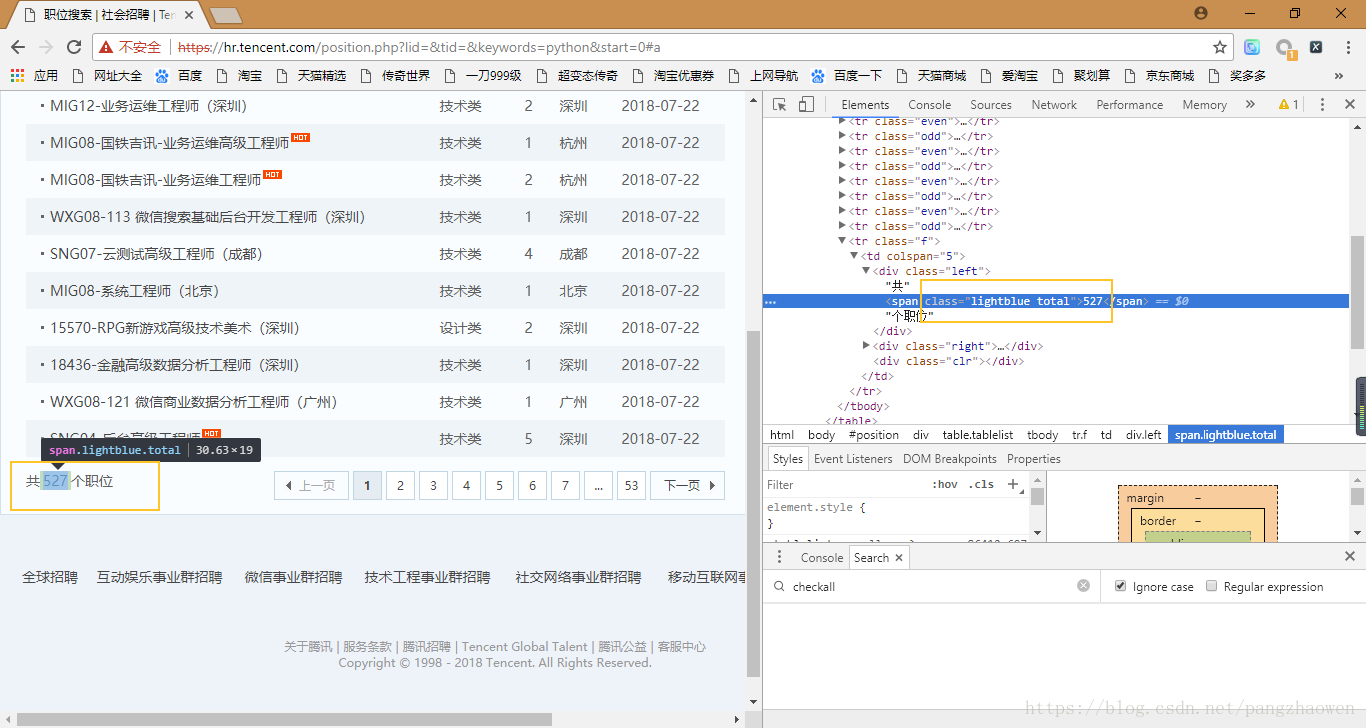Add a new style rule with plus
The height and width of the screenshot is (728, 1366).
click(x=1013, y=484)
